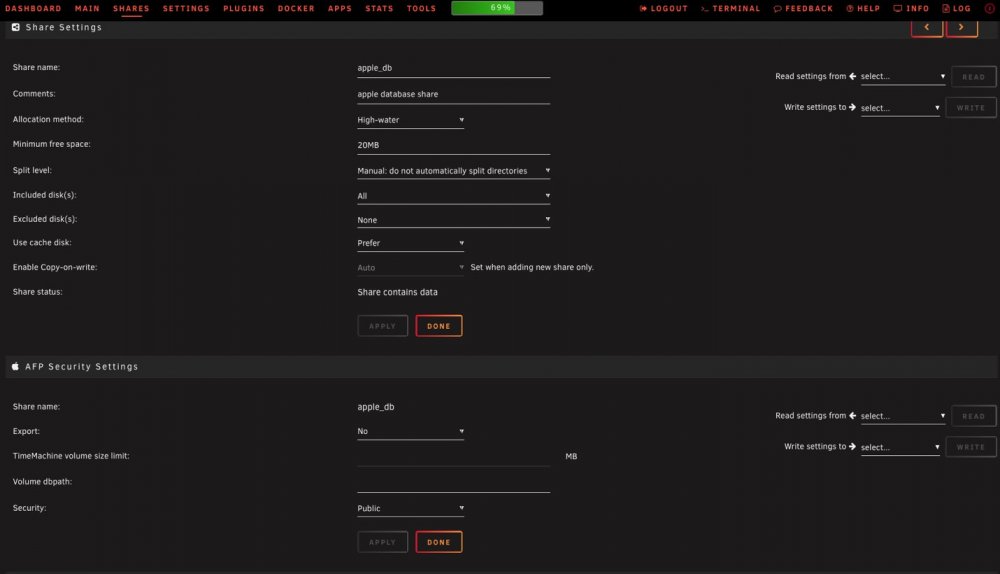This screenshot has width=1000, height=574.
Task: Click the 'Share contains data' status text
Action: coord(397,292)
